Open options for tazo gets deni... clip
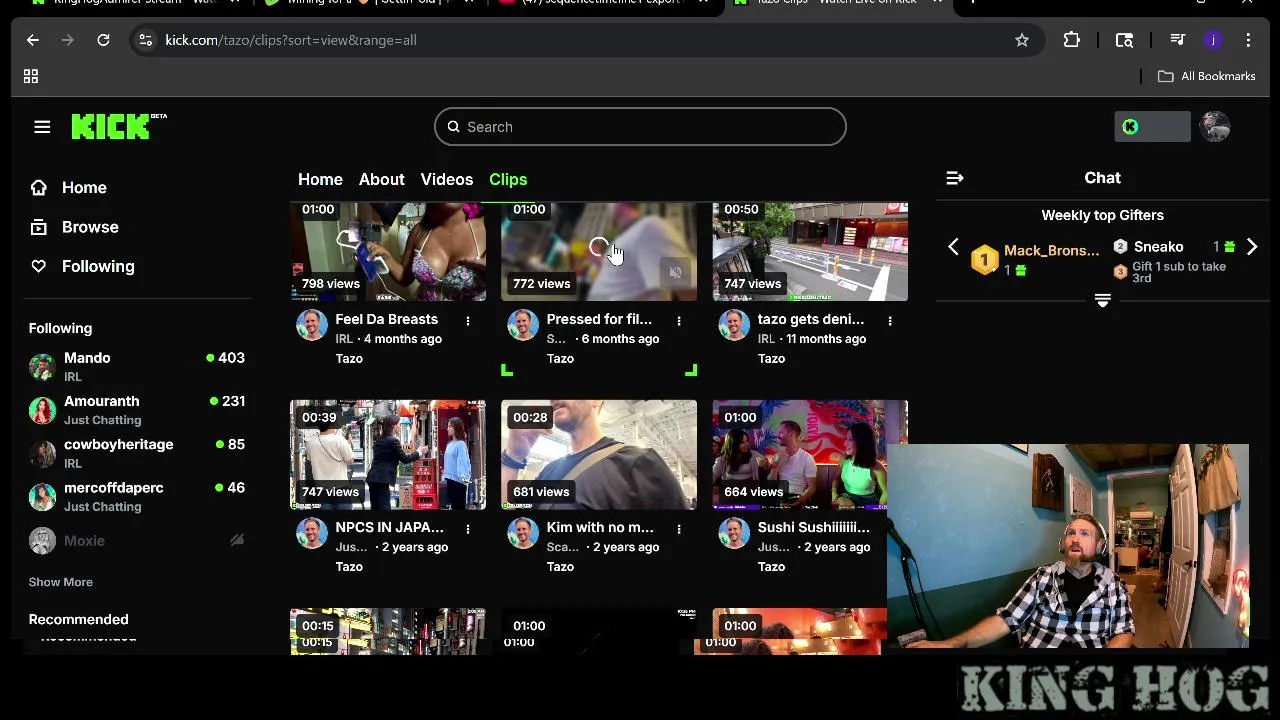Image resolution: width=1280 pixels, height=720 pixels. (x=890, y=320)
